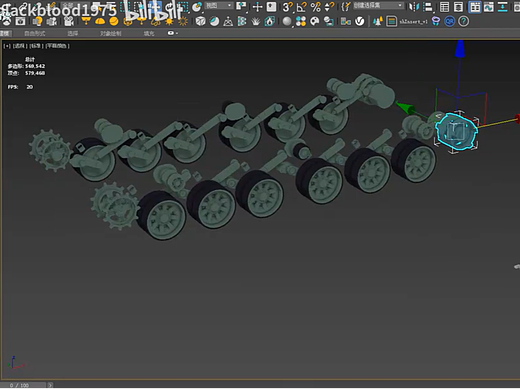
Task: Click the camera box icon in second row
Action: tap(20, 21)
